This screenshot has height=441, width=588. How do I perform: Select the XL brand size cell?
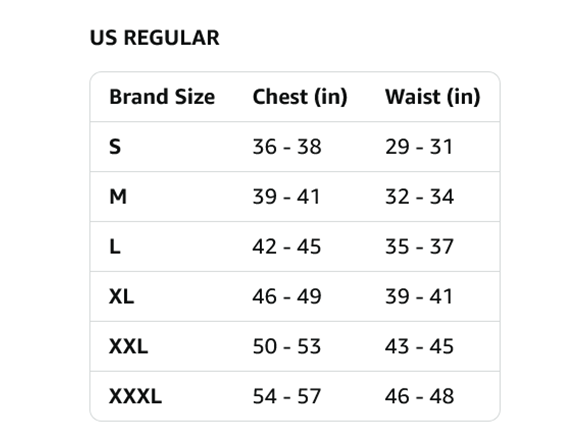tap(122, 297)
